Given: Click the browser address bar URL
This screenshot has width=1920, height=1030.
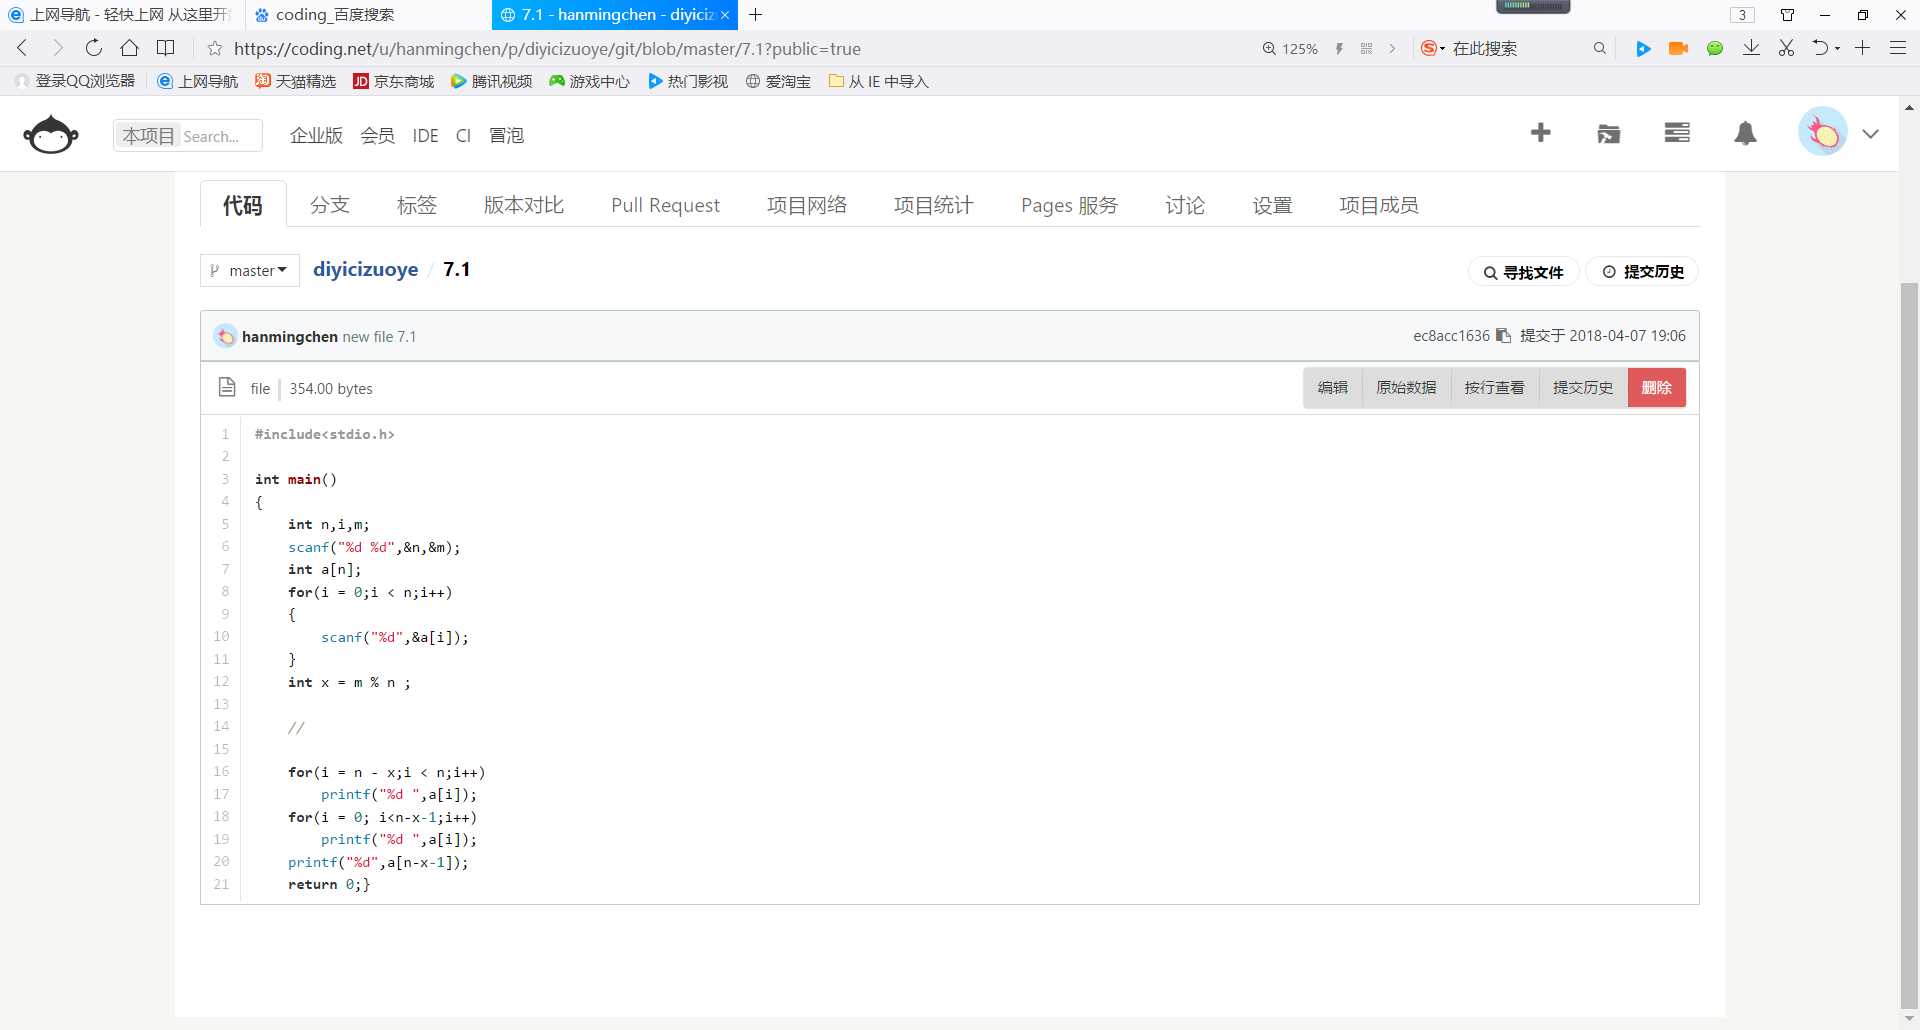Looking at the screenshot, I should pos(547,48).
